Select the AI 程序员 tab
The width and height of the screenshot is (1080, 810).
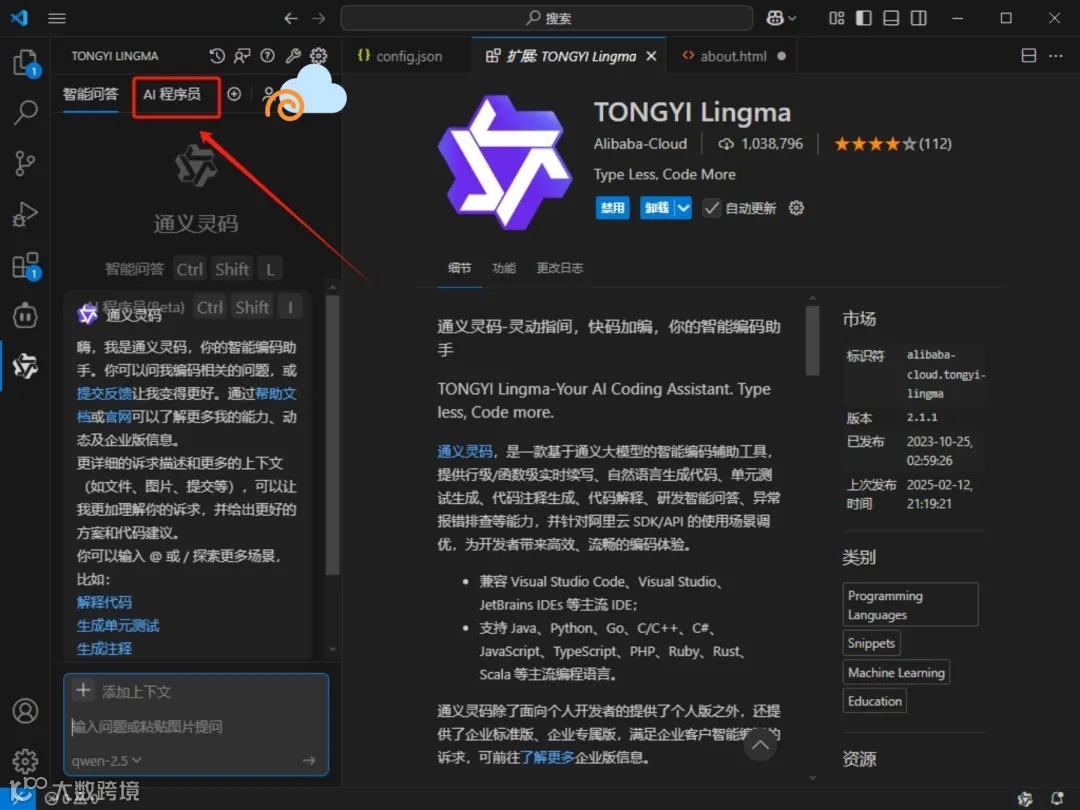172,94
